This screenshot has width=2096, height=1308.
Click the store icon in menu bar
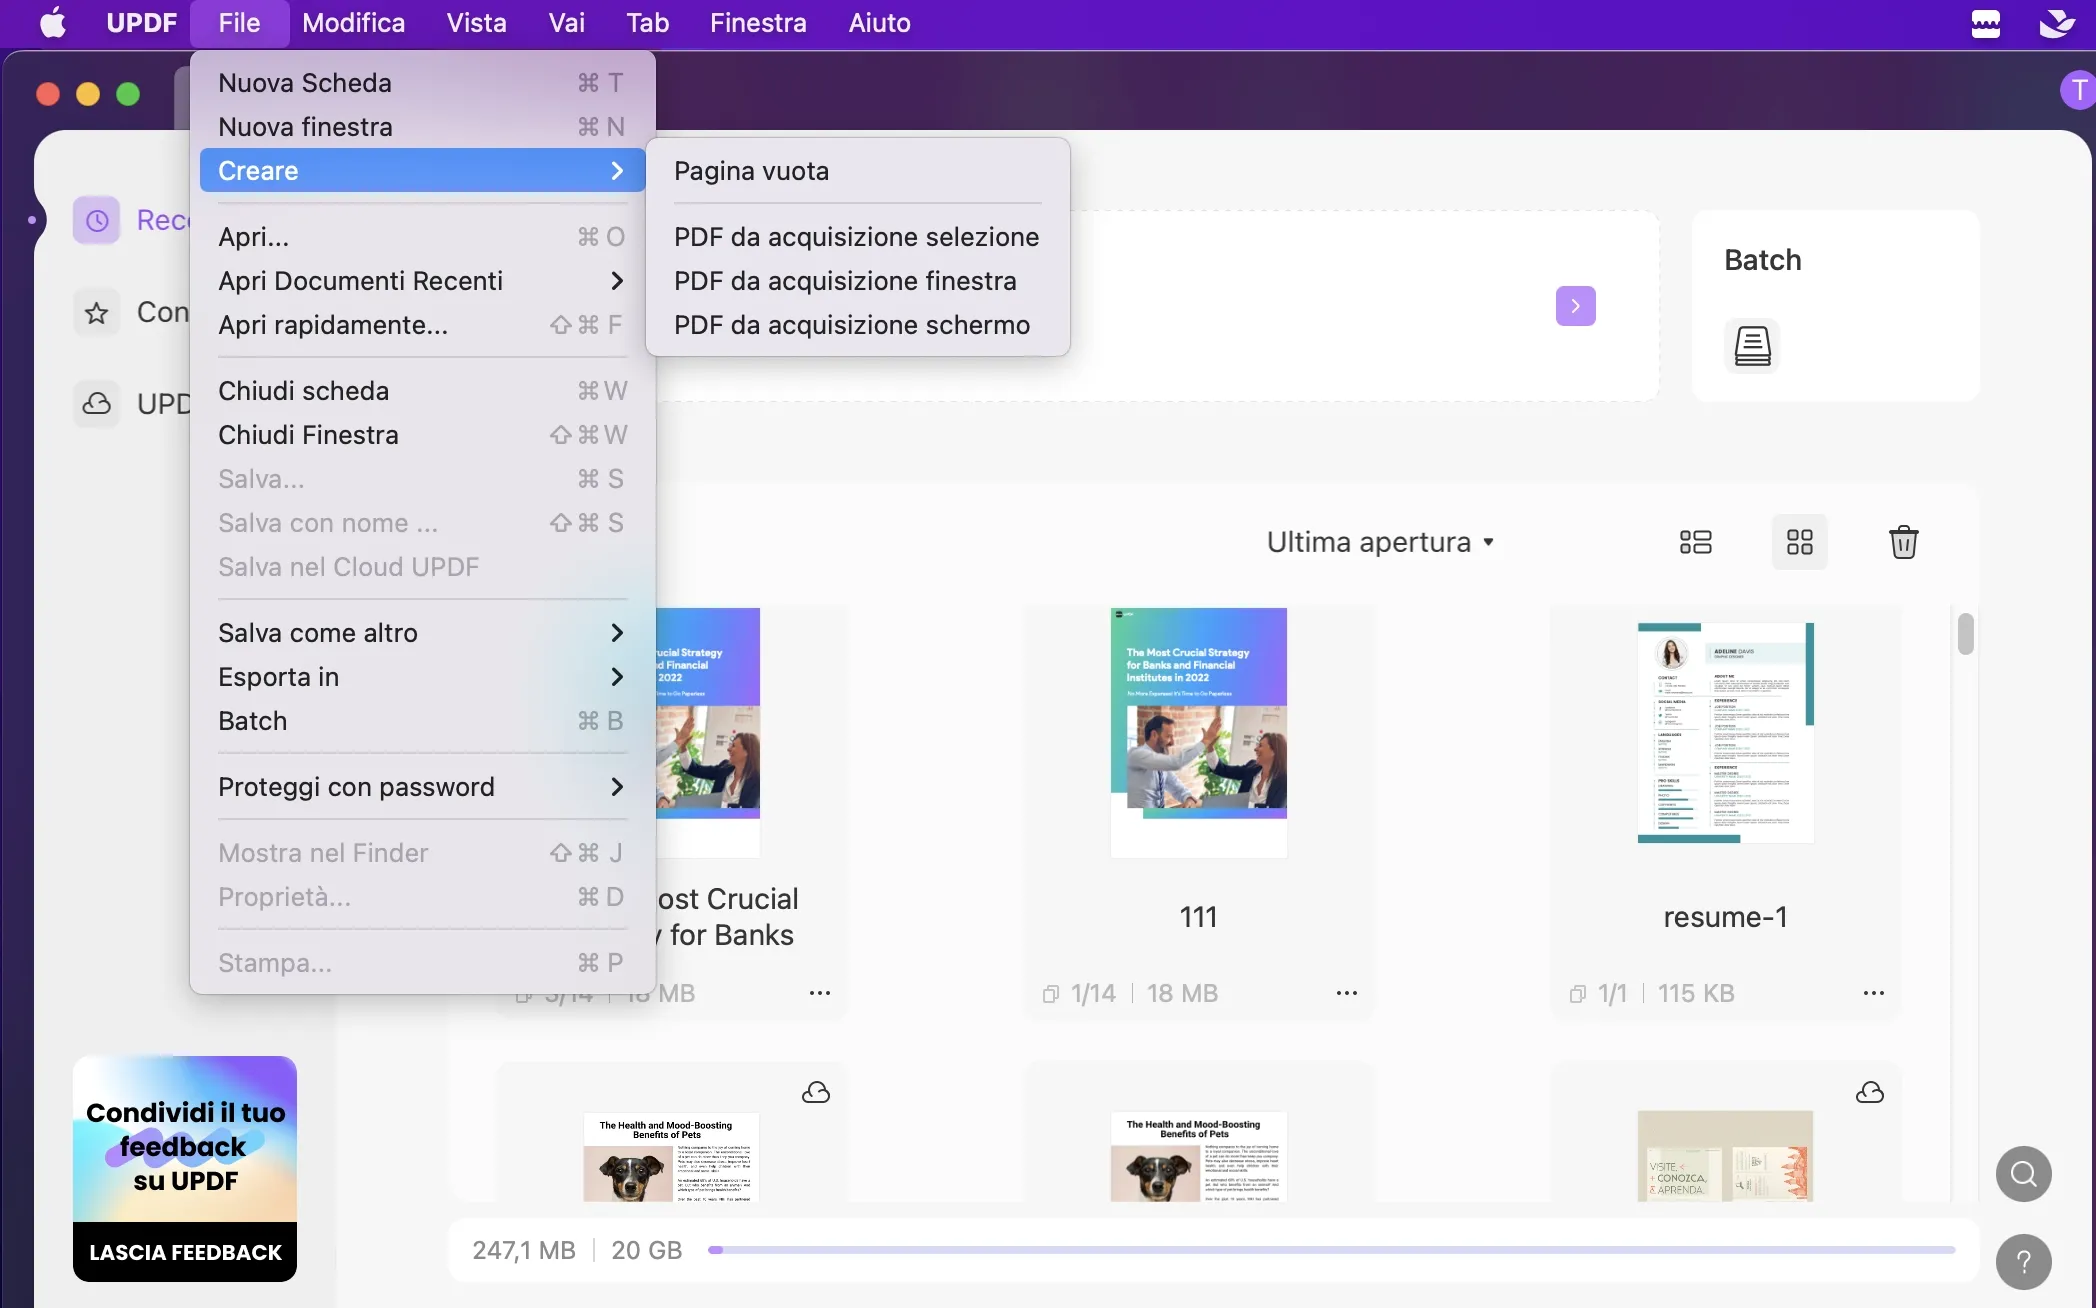[x=1986, y=22]
